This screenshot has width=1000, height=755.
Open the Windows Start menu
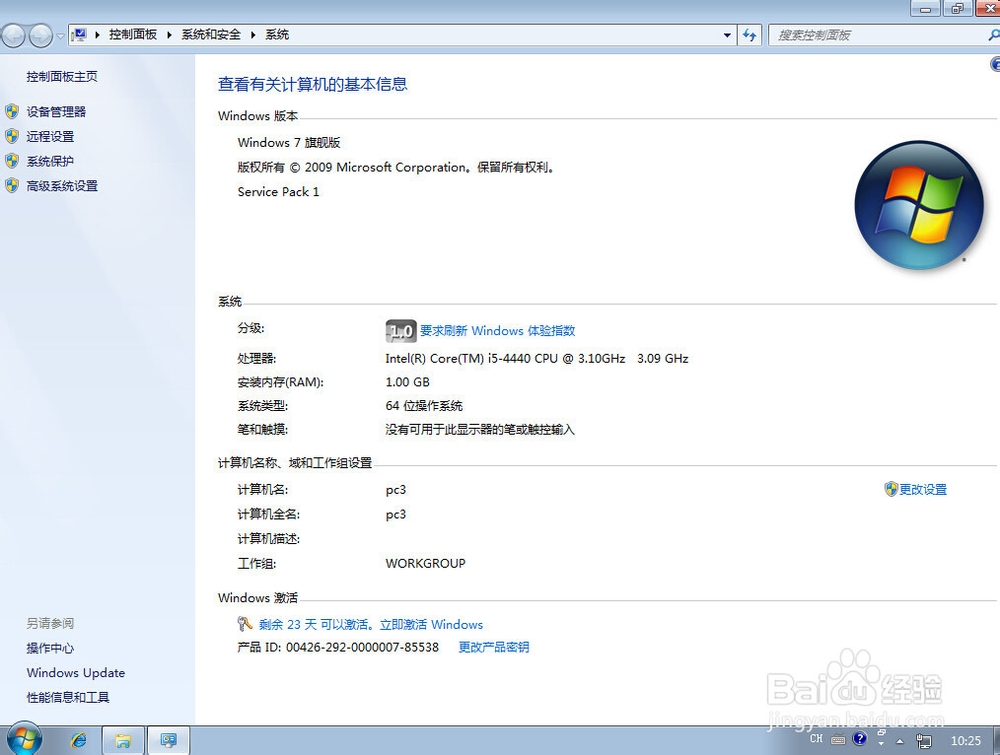tap(24, 740)
